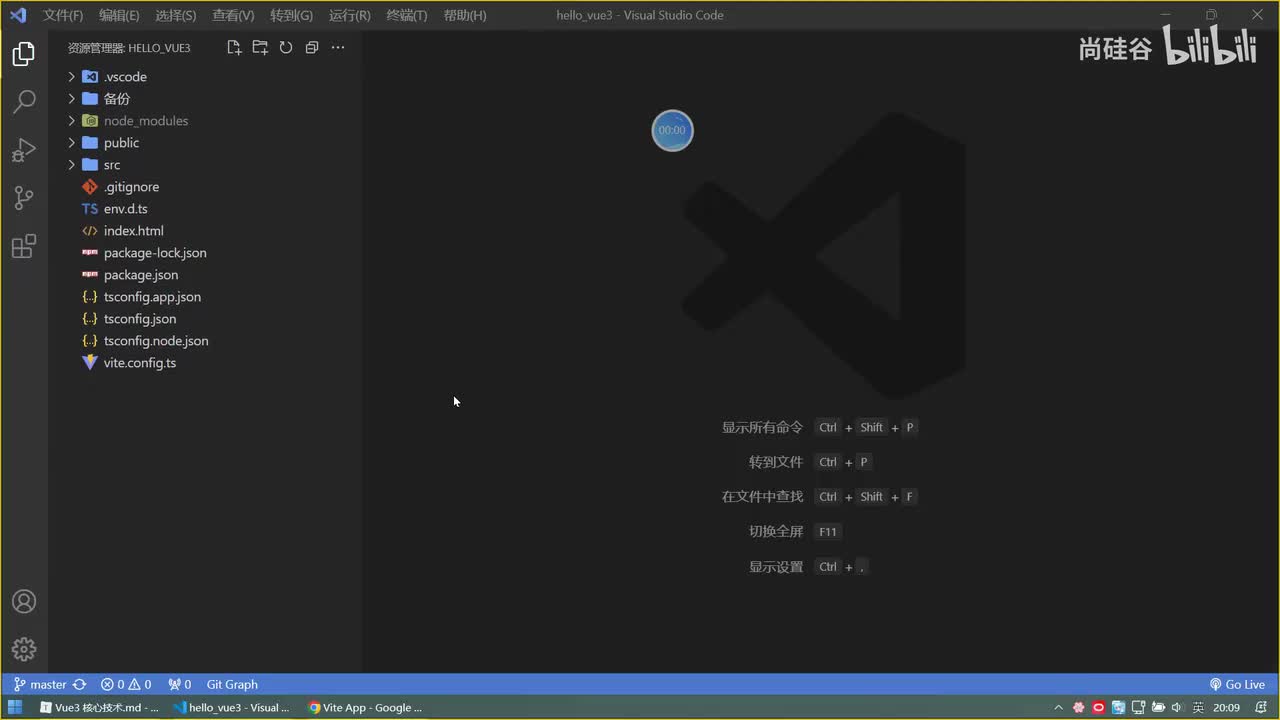Open the Accounts menu icon
This screenshot has width=1280, height=720.
24,602
